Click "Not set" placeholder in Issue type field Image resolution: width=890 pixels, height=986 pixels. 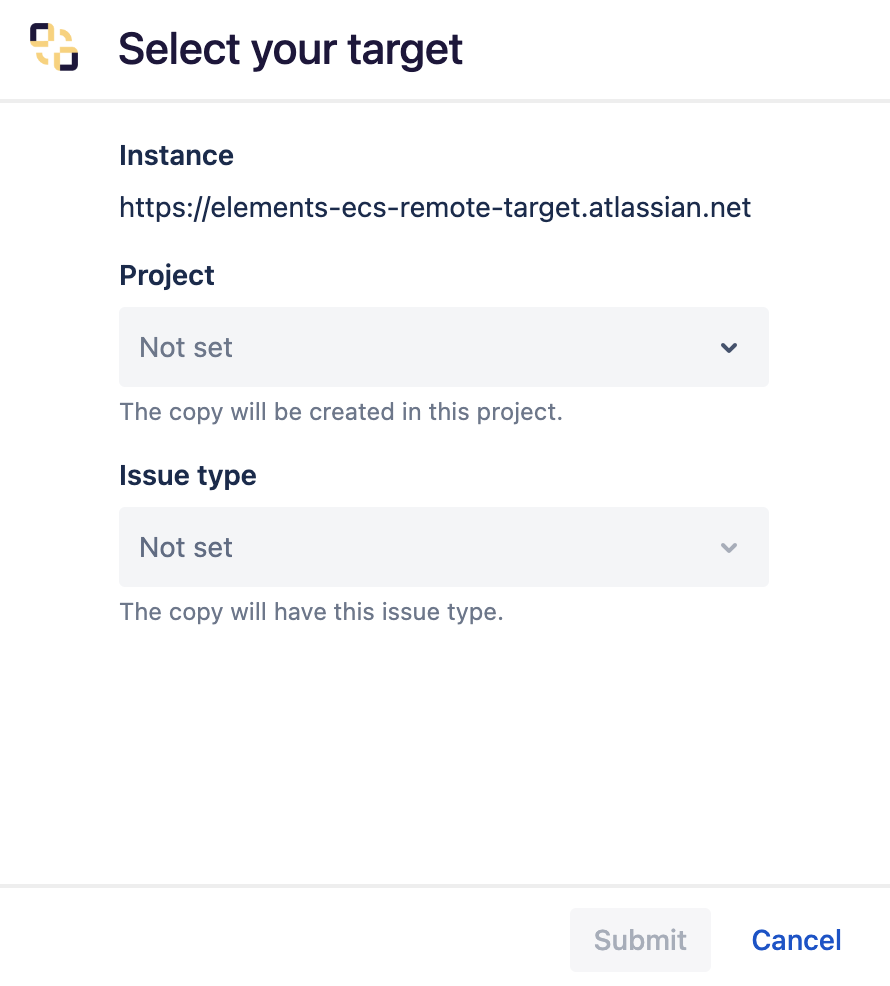point(186,548)
